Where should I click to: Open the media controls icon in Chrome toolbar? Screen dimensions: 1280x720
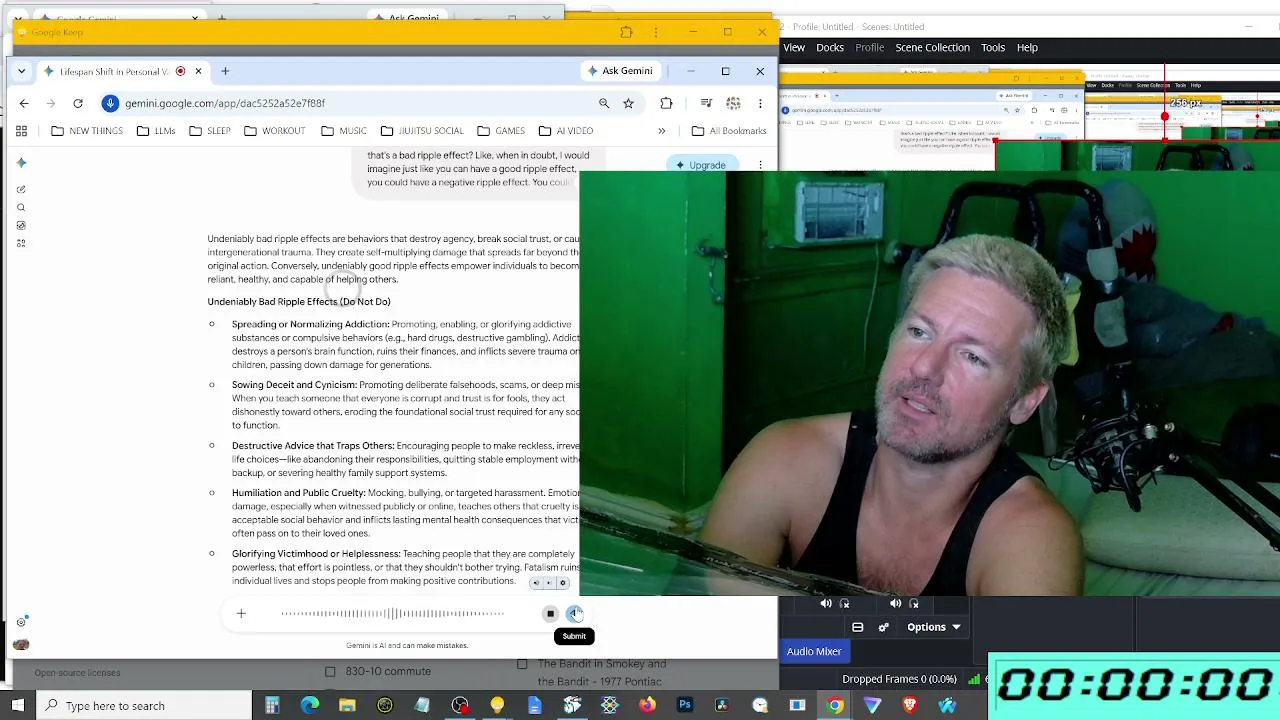(x=706, y=103)
